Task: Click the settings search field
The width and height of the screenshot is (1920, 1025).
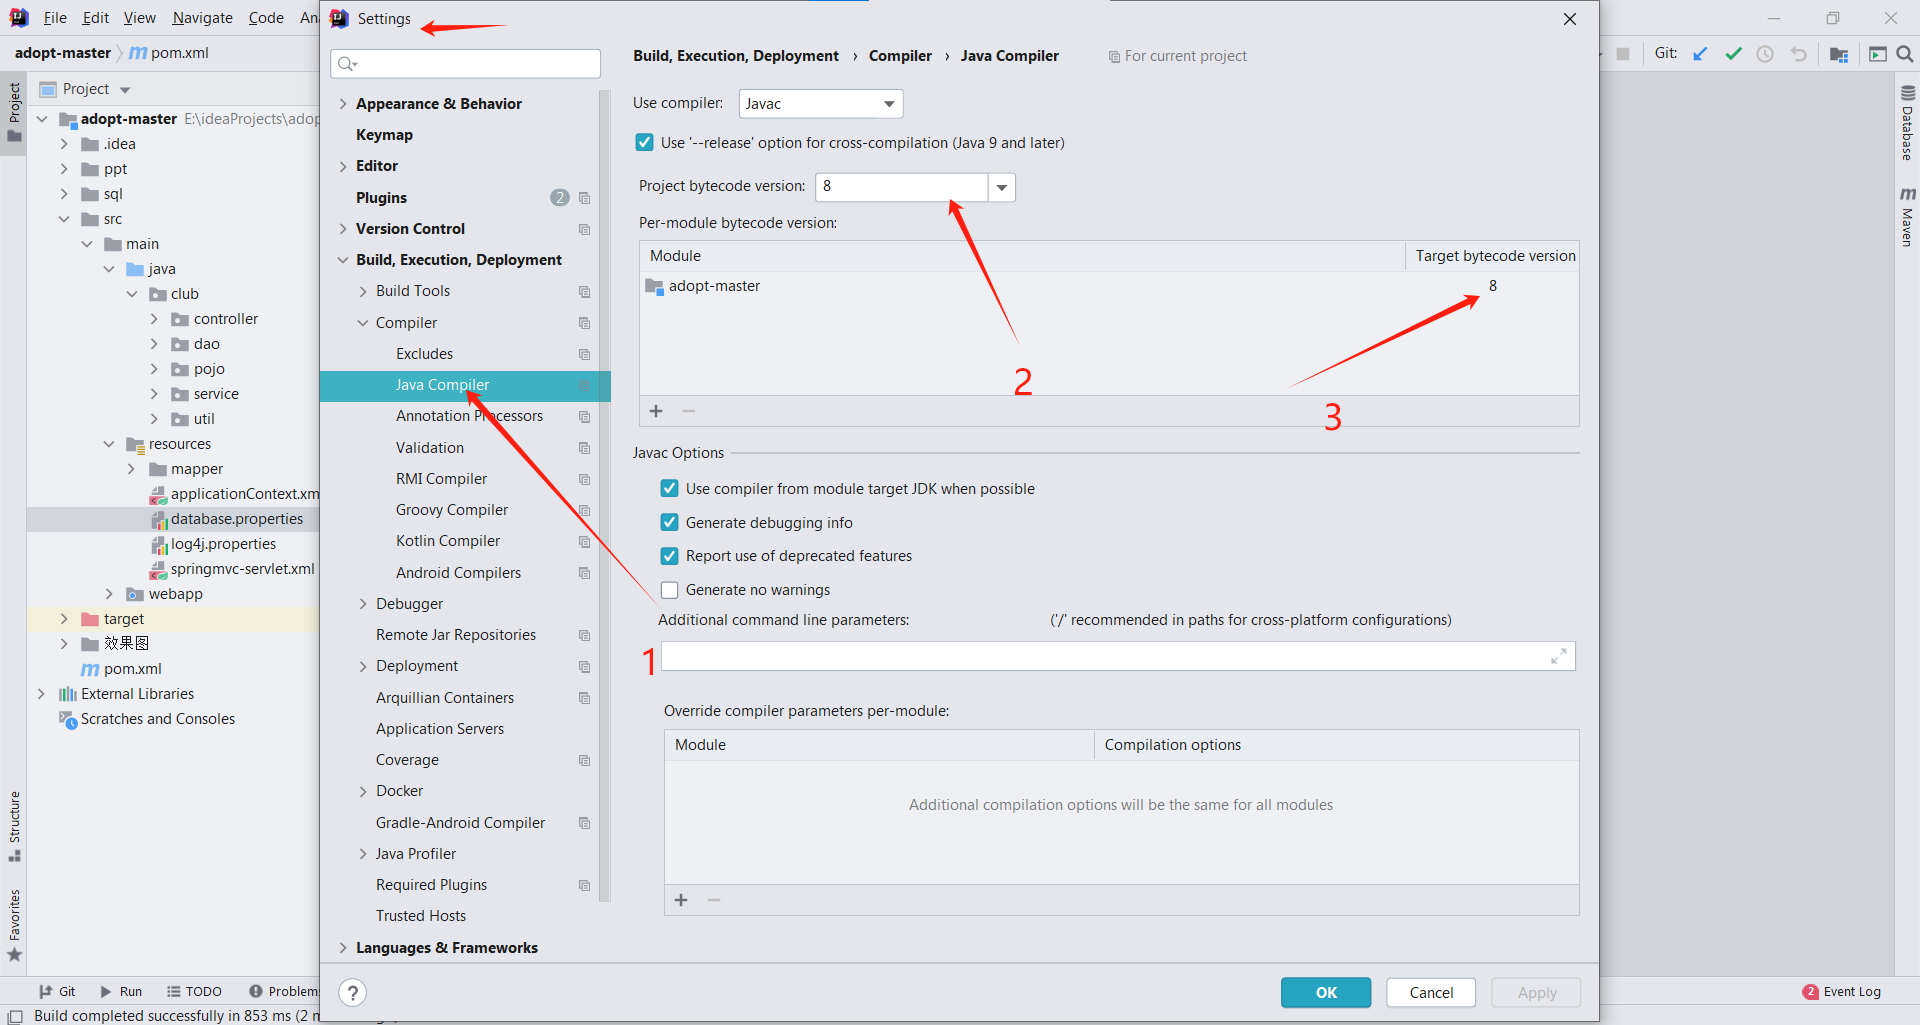Action: tap(465, 64)
